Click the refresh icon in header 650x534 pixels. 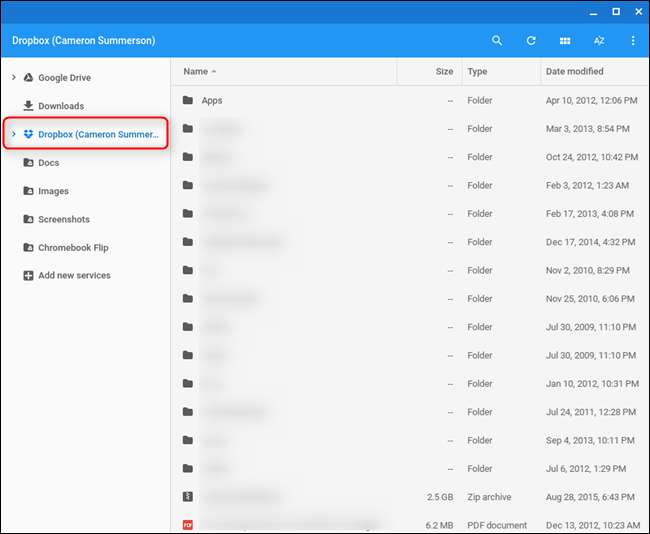click(x=531, y=41)
